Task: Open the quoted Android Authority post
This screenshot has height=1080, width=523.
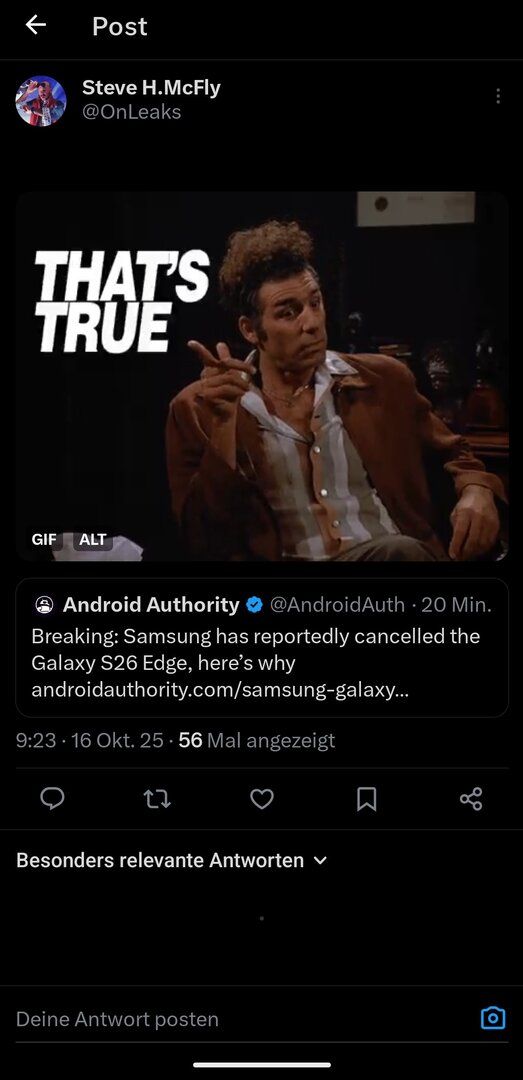Action: point(262,647)
